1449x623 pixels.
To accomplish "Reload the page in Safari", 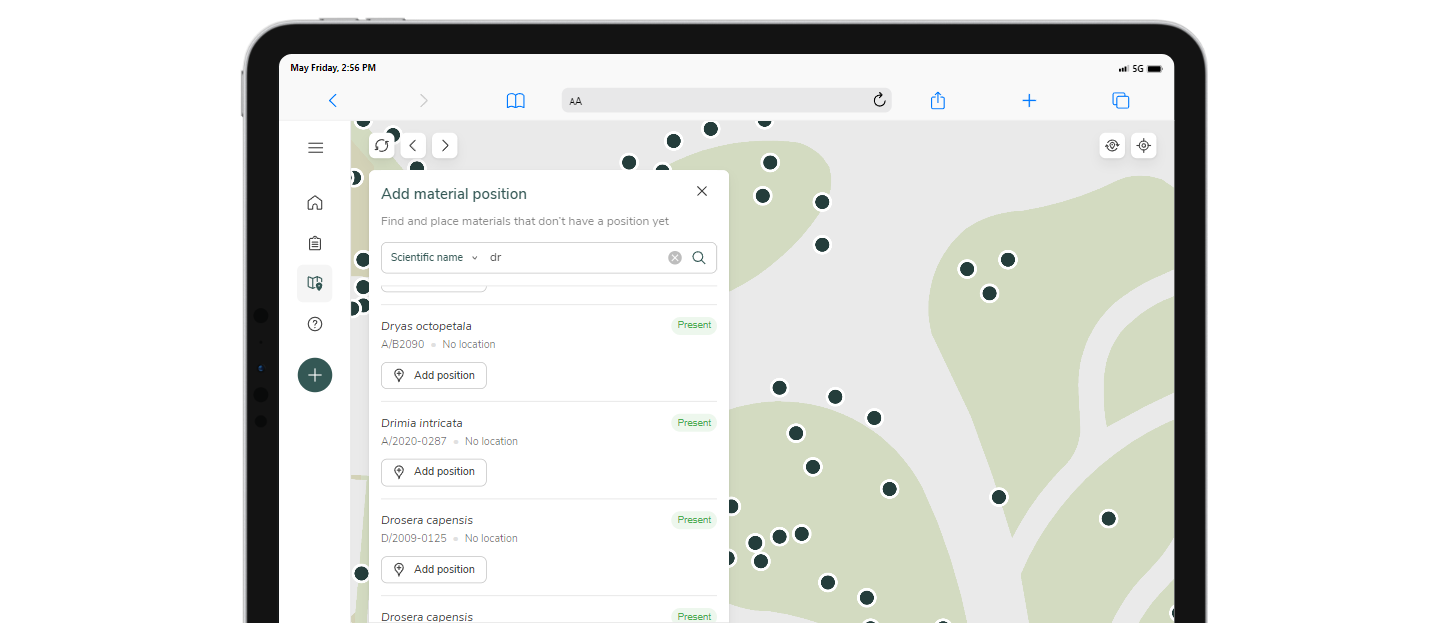I will 879,100.
